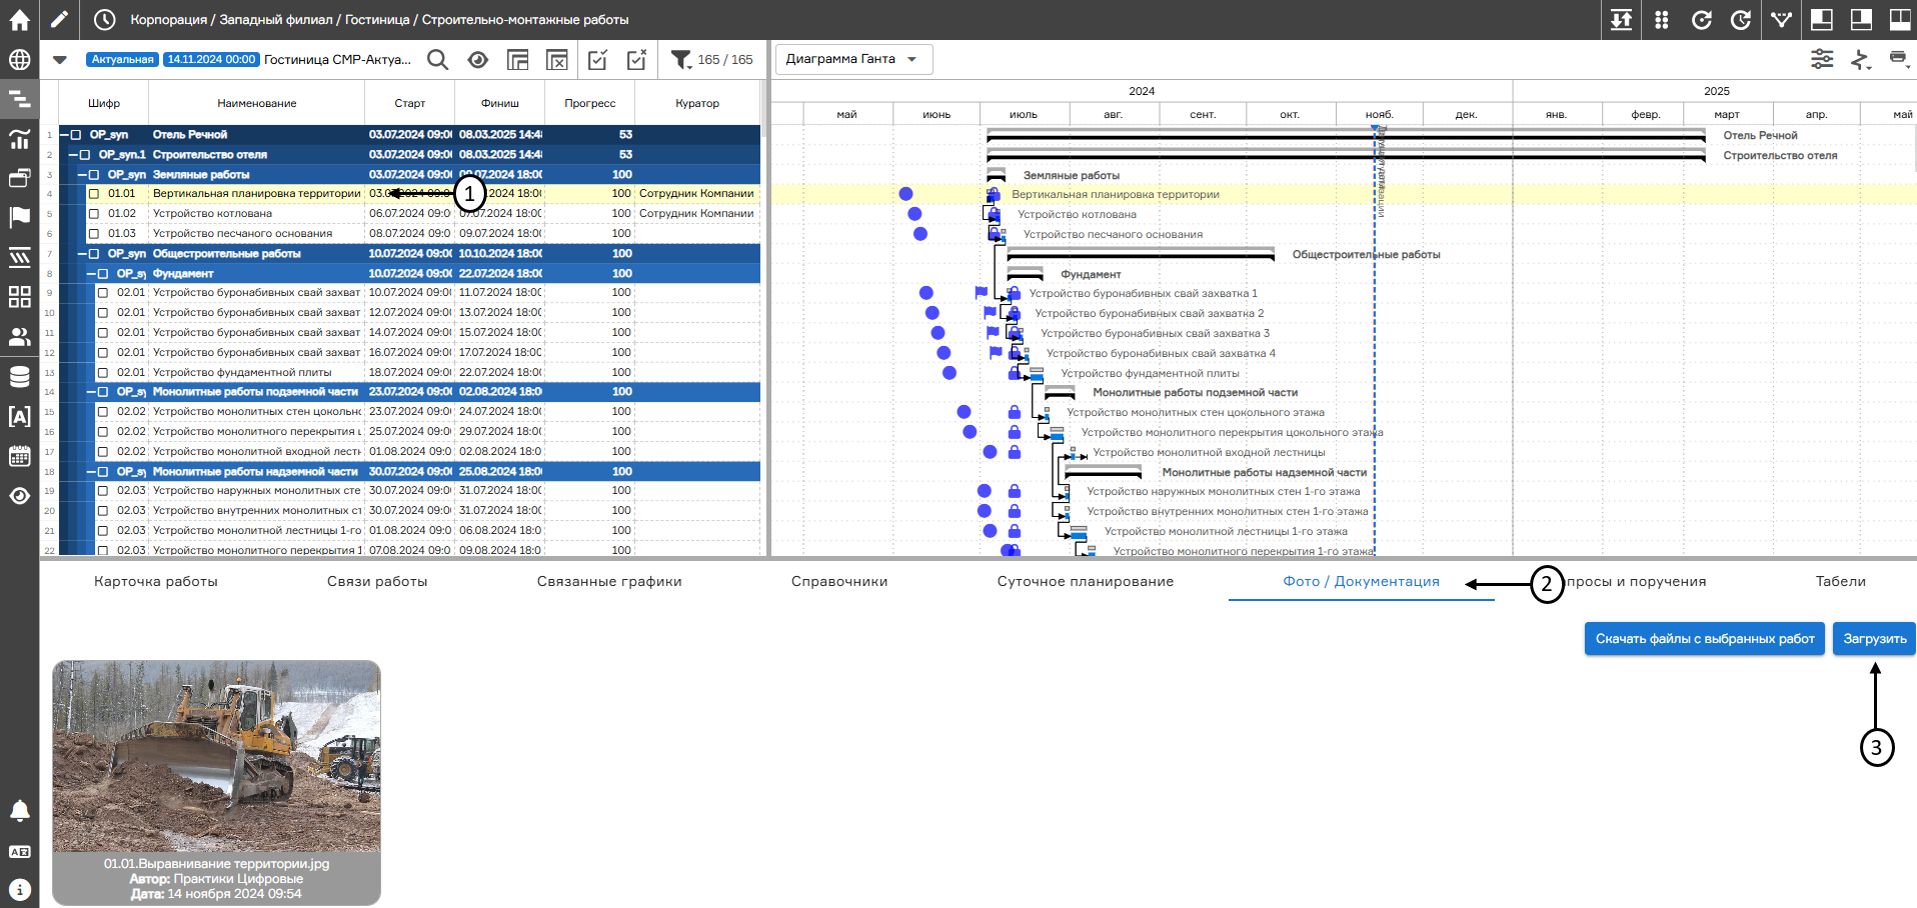The image size is (1917, 908).
Task: Open dropdown arrow left of Актуальная badge
Action: [x=60, y=60]
